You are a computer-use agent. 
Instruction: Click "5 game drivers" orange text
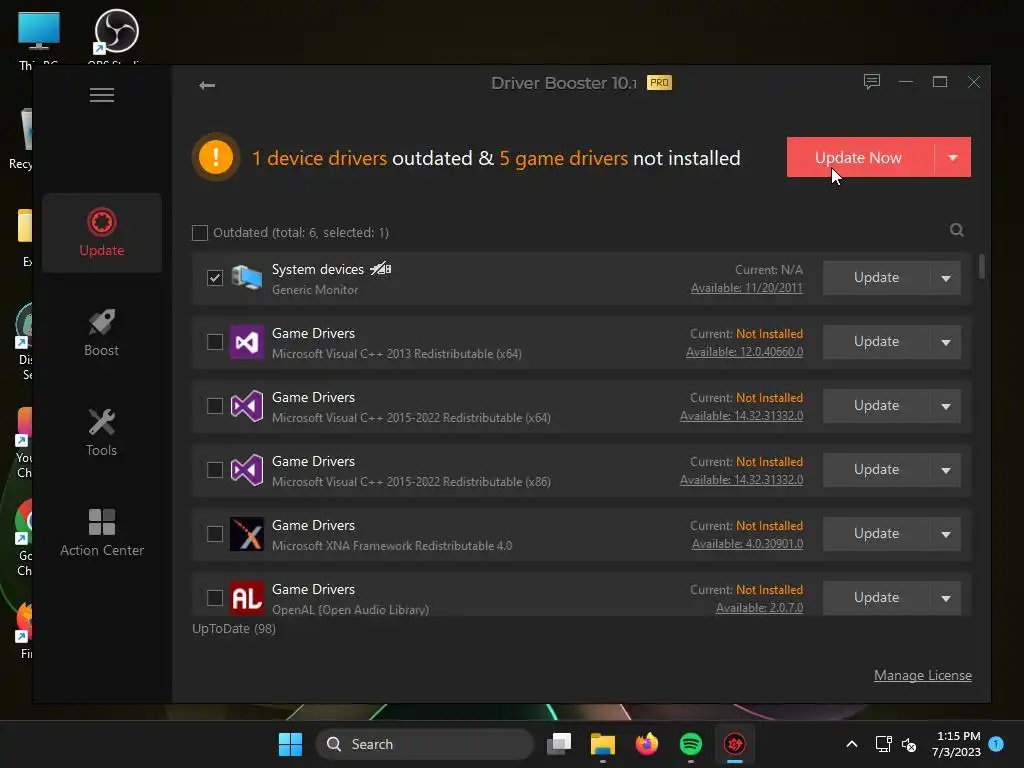click(564, 158)
